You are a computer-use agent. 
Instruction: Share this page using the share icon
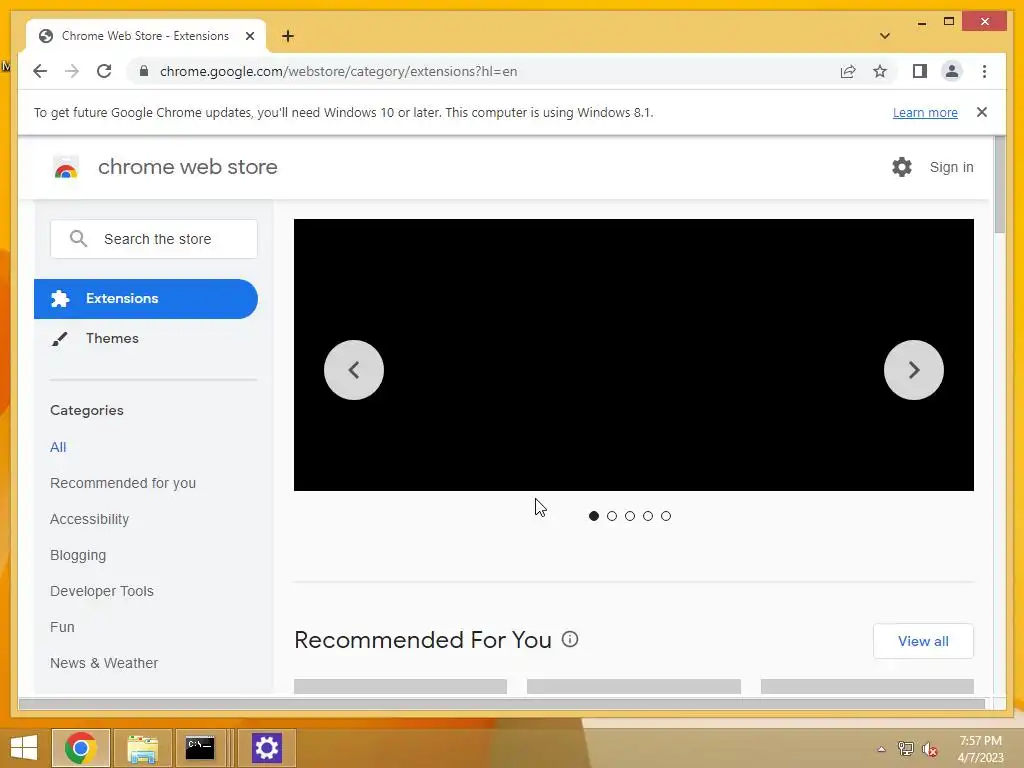[848, 71]
